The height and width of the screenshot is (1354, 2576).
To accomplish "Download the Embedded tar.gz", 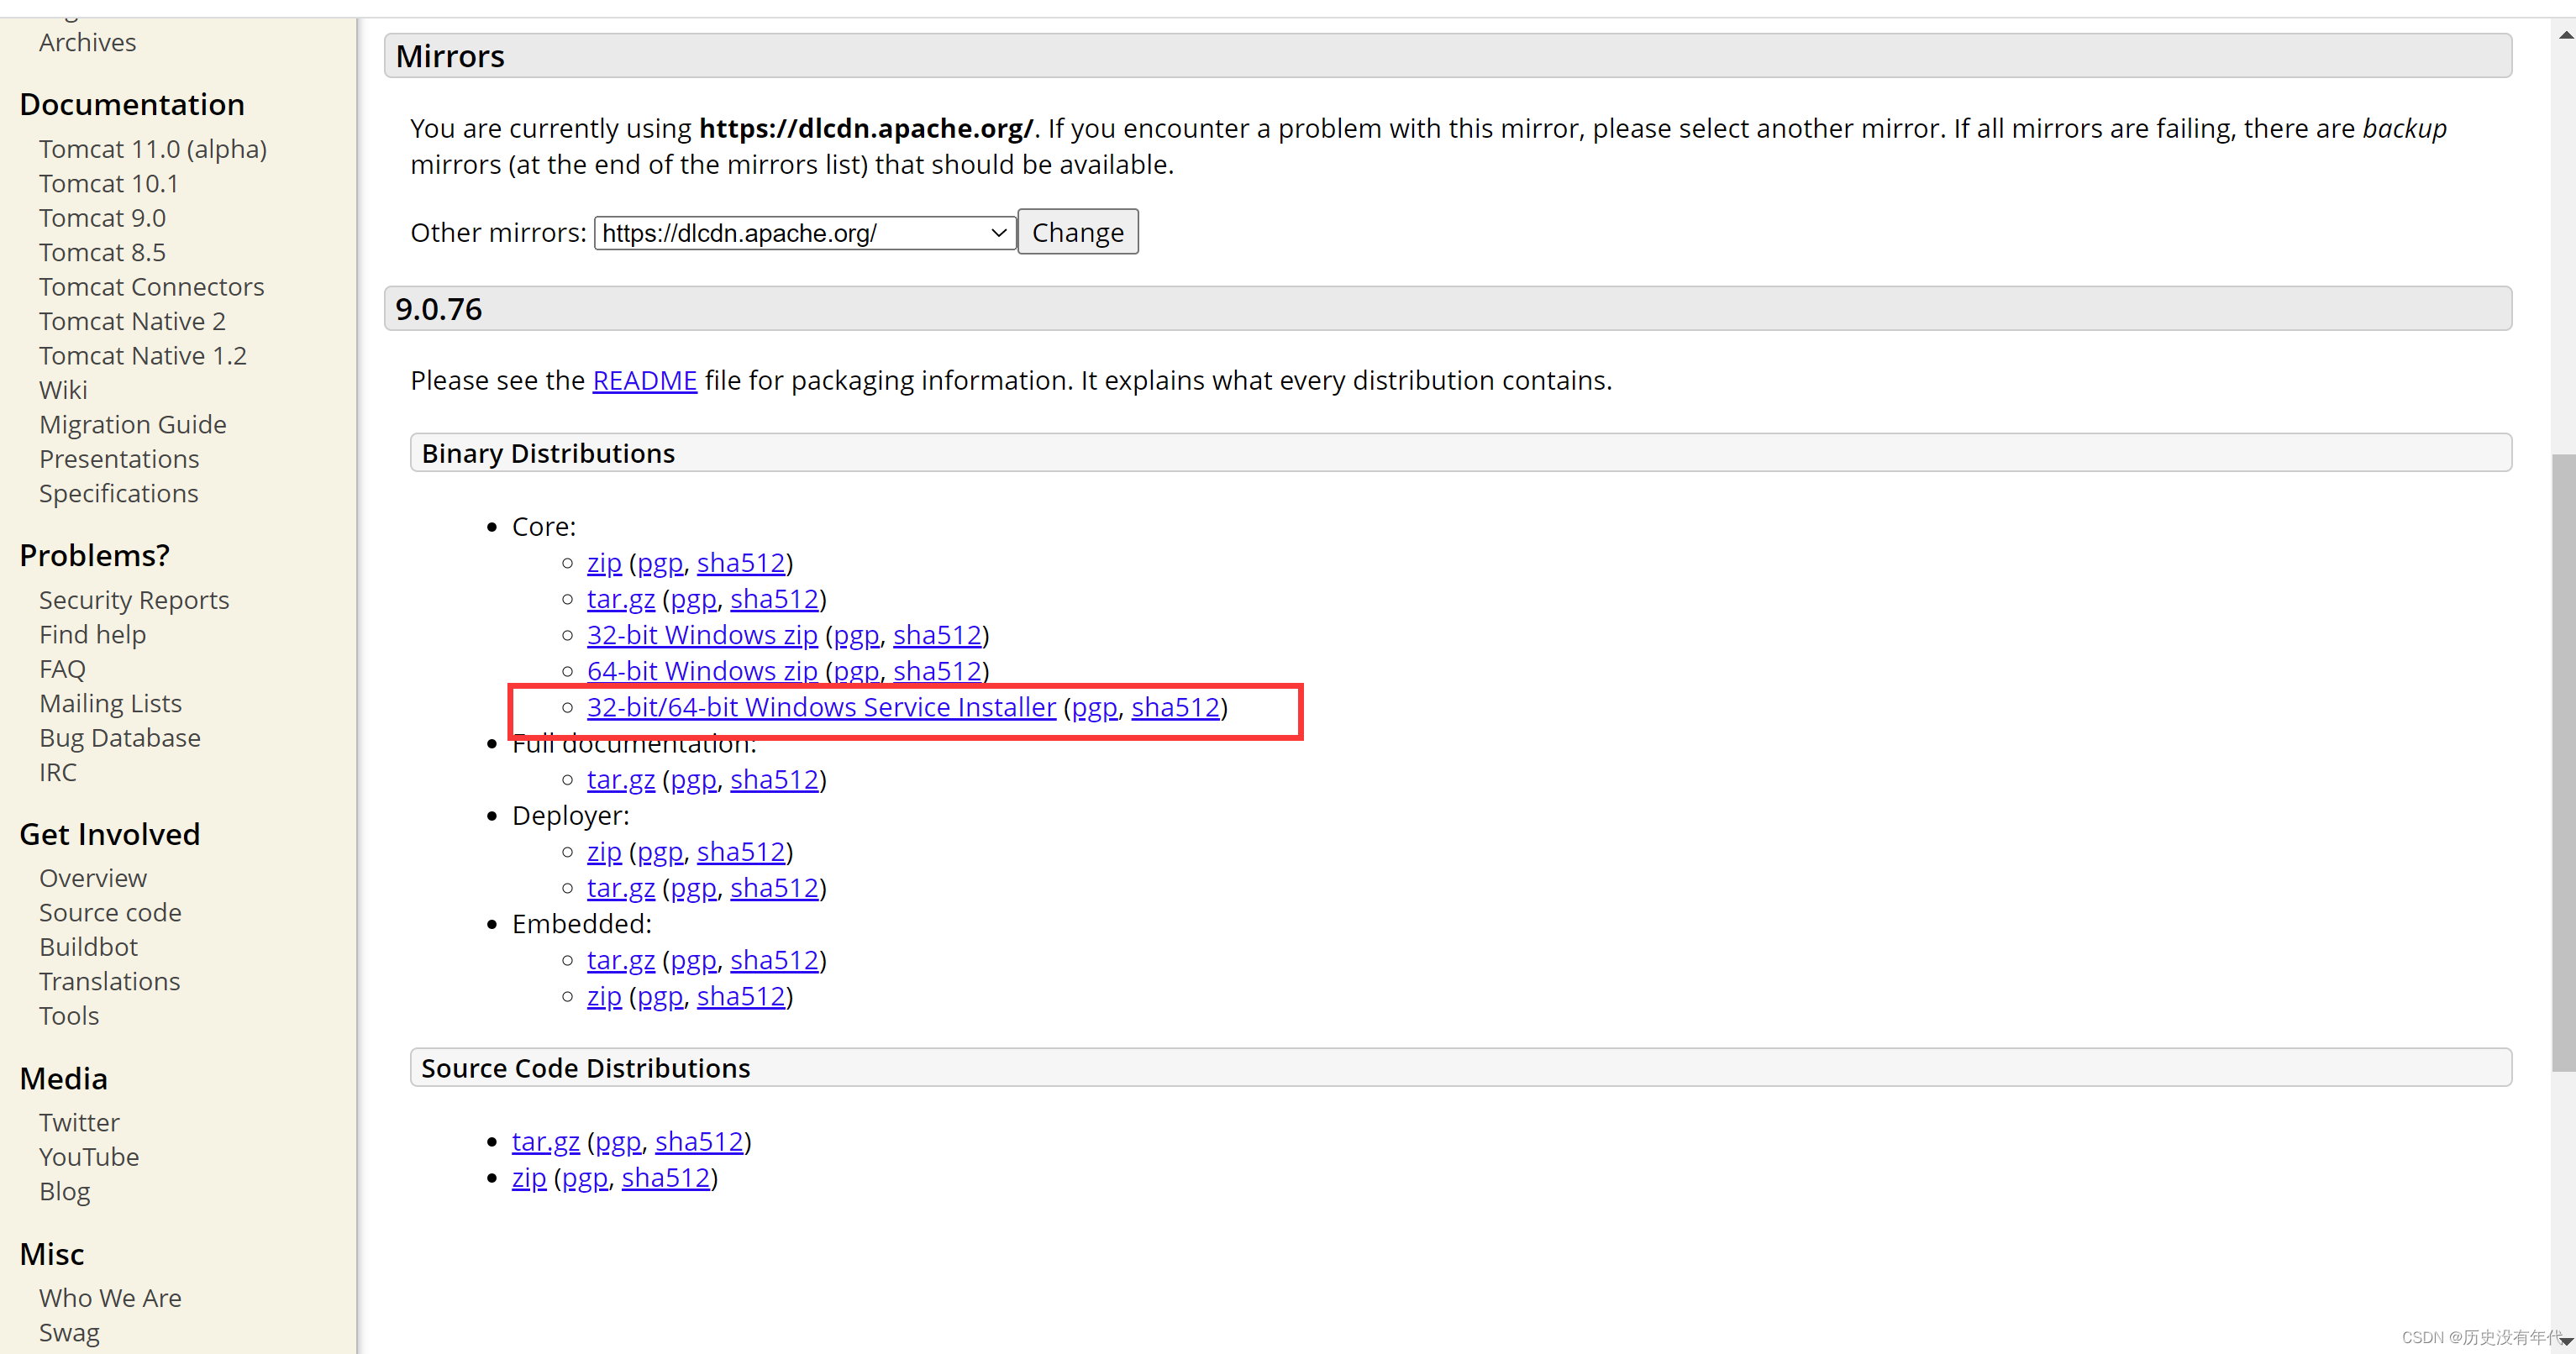I will (620, 960).
